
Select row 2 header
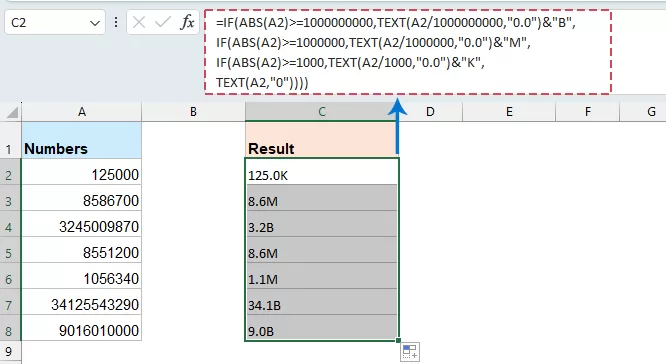[x=10, y=172]
